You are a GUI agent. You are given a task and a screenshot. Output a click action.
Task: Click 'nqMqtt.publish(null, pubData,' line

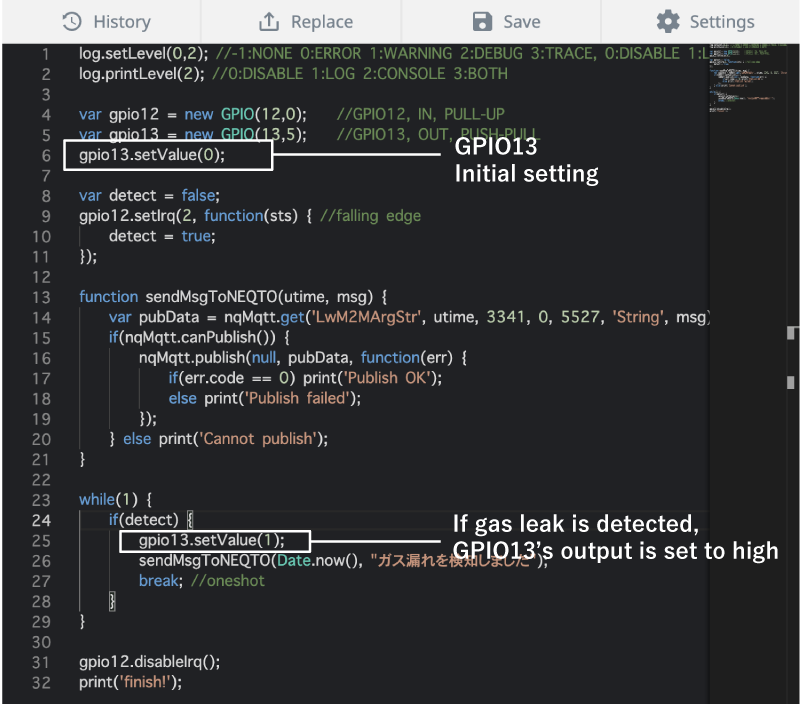coord(246,358)
